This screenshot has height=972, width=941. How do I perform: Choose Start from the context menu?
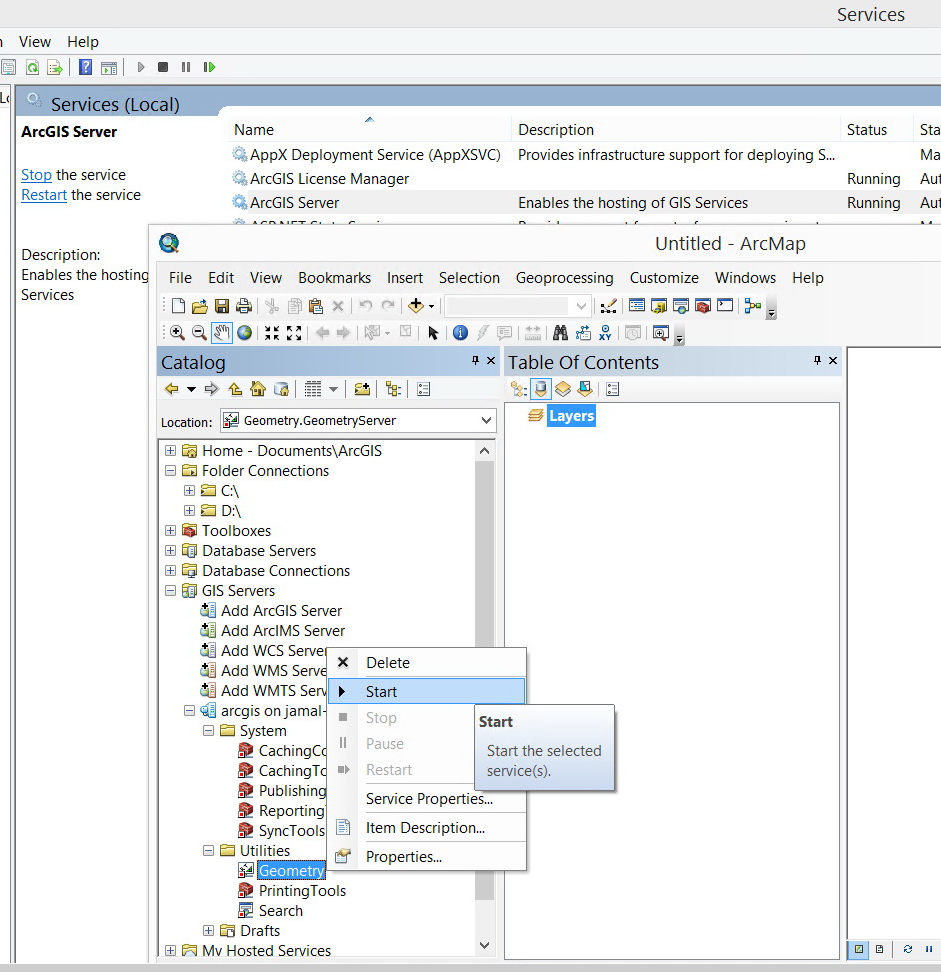pyautogui.click(x=426, y=691)
